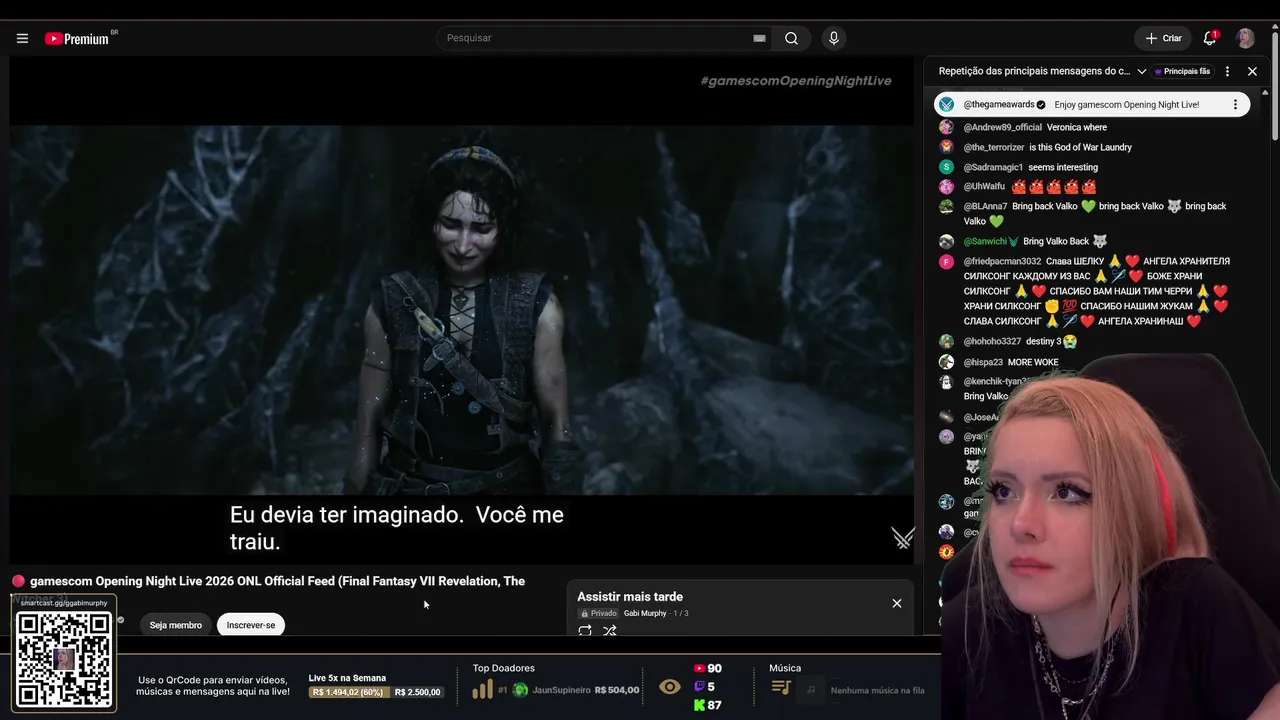Click the music queue icon
1280x720 pixels.
tap(781, 688)
